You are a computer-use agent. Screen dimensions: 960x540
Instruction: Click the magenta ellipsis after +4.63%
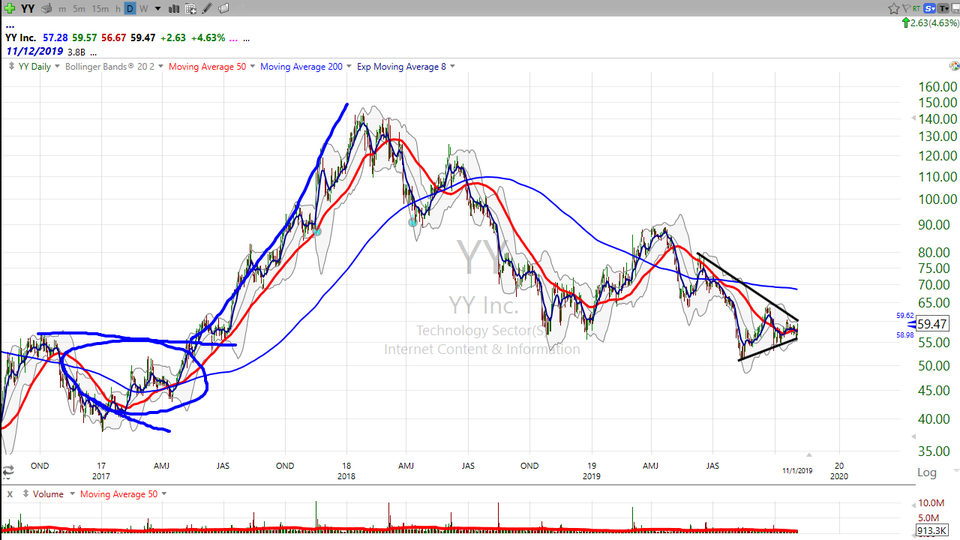pyautogui.click(x=233, y=39)
